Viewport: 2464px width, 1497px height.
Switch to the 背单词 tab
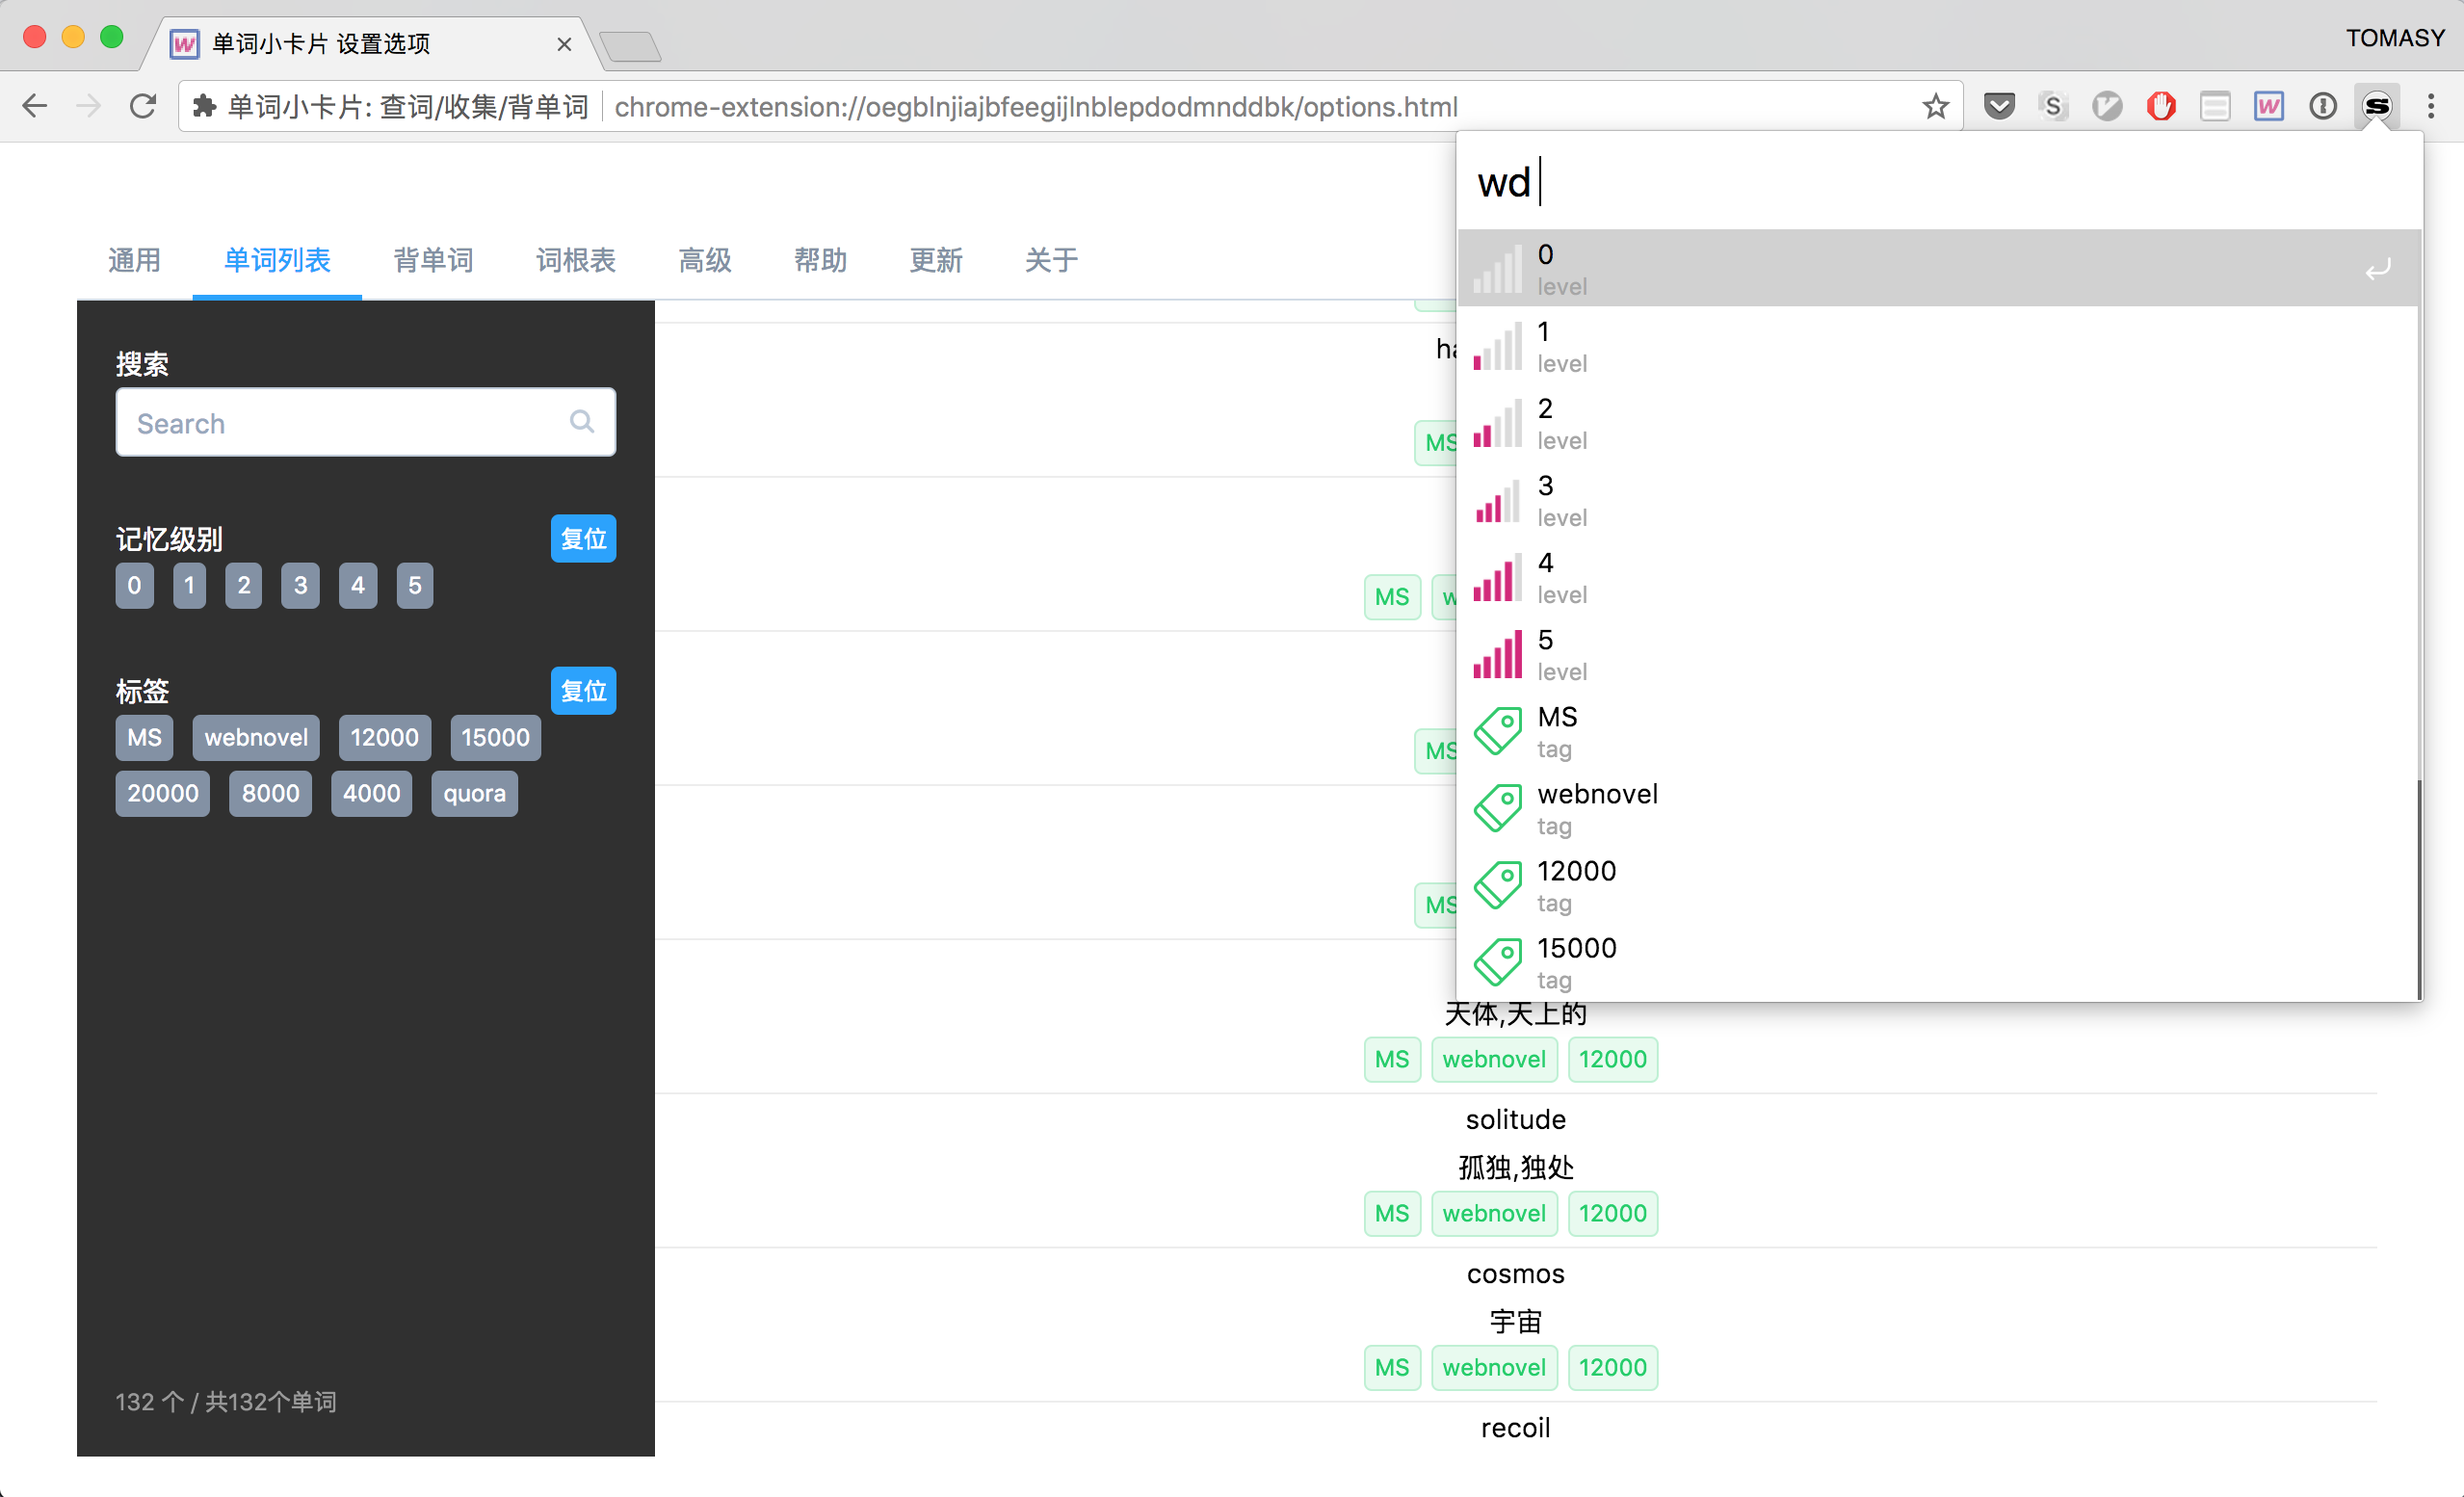tap(433, 261)
